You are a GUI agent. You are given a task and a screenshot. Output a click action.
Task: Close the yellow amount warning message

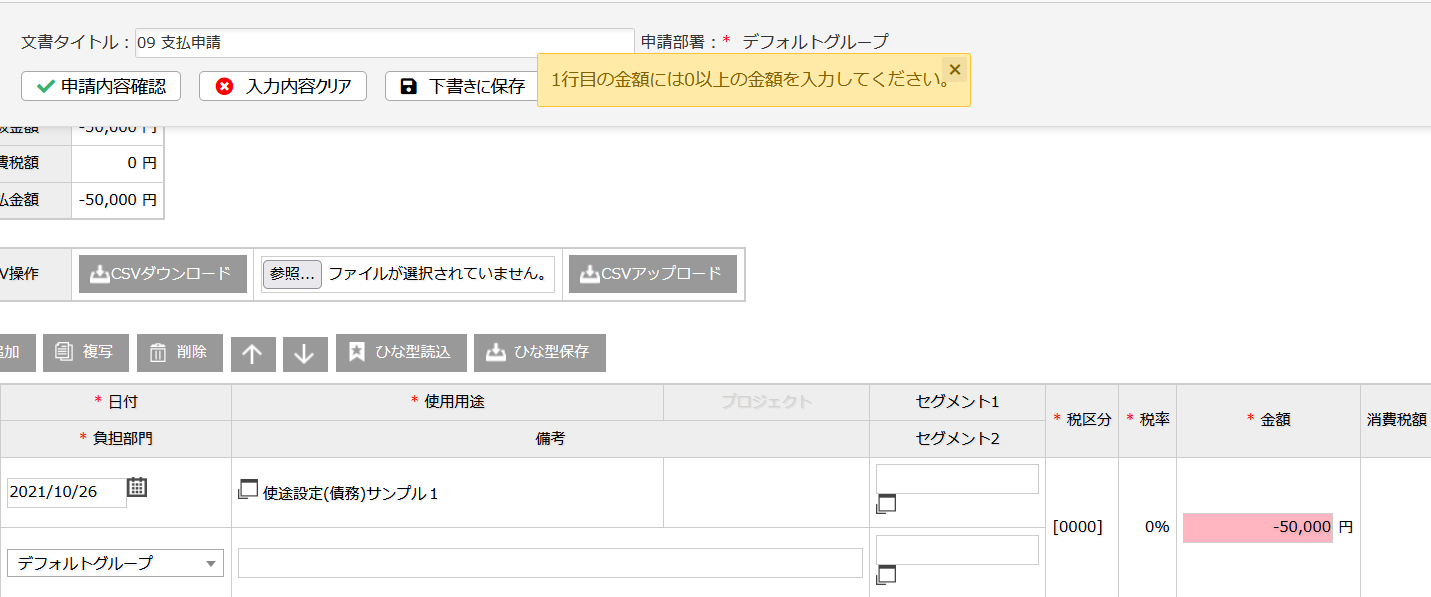[954, 69]
